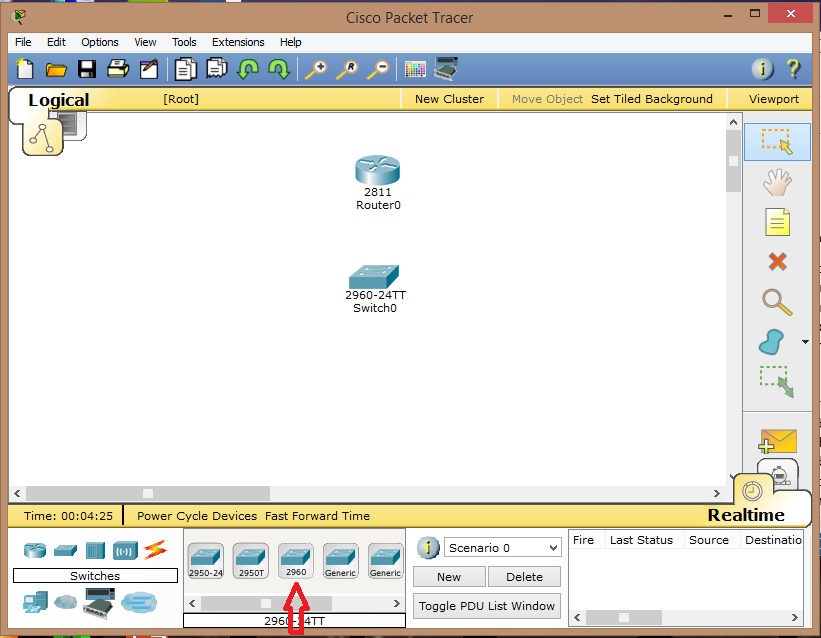
Task: Choose the Draw Polygon shape tool
Action: [771, 342]
